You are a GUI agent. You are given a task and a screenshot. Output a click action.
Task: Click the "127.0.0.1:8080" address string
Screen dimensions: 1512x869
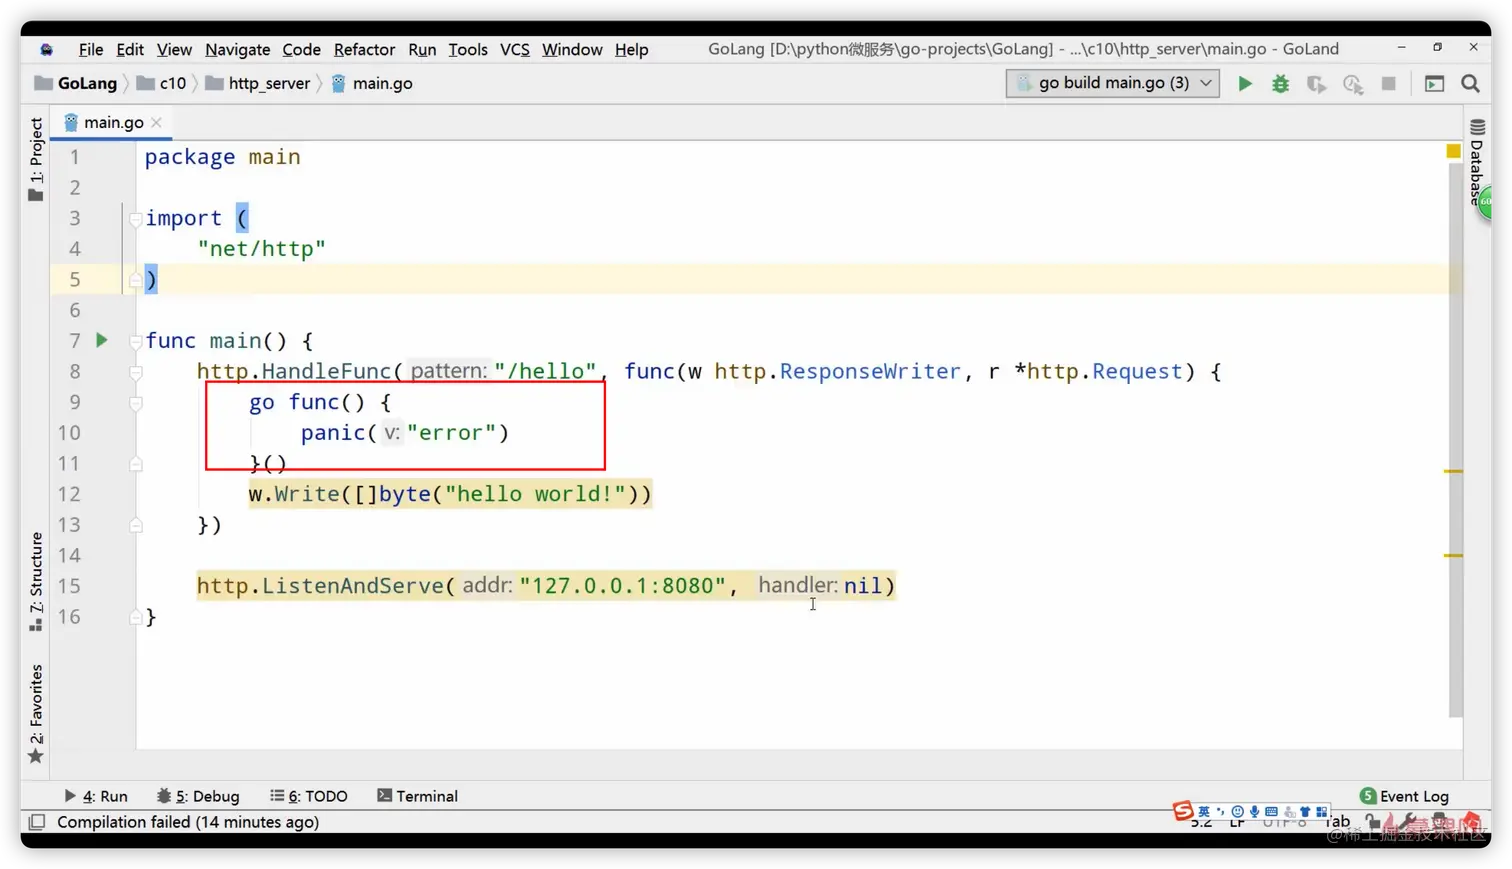(622, 586)
